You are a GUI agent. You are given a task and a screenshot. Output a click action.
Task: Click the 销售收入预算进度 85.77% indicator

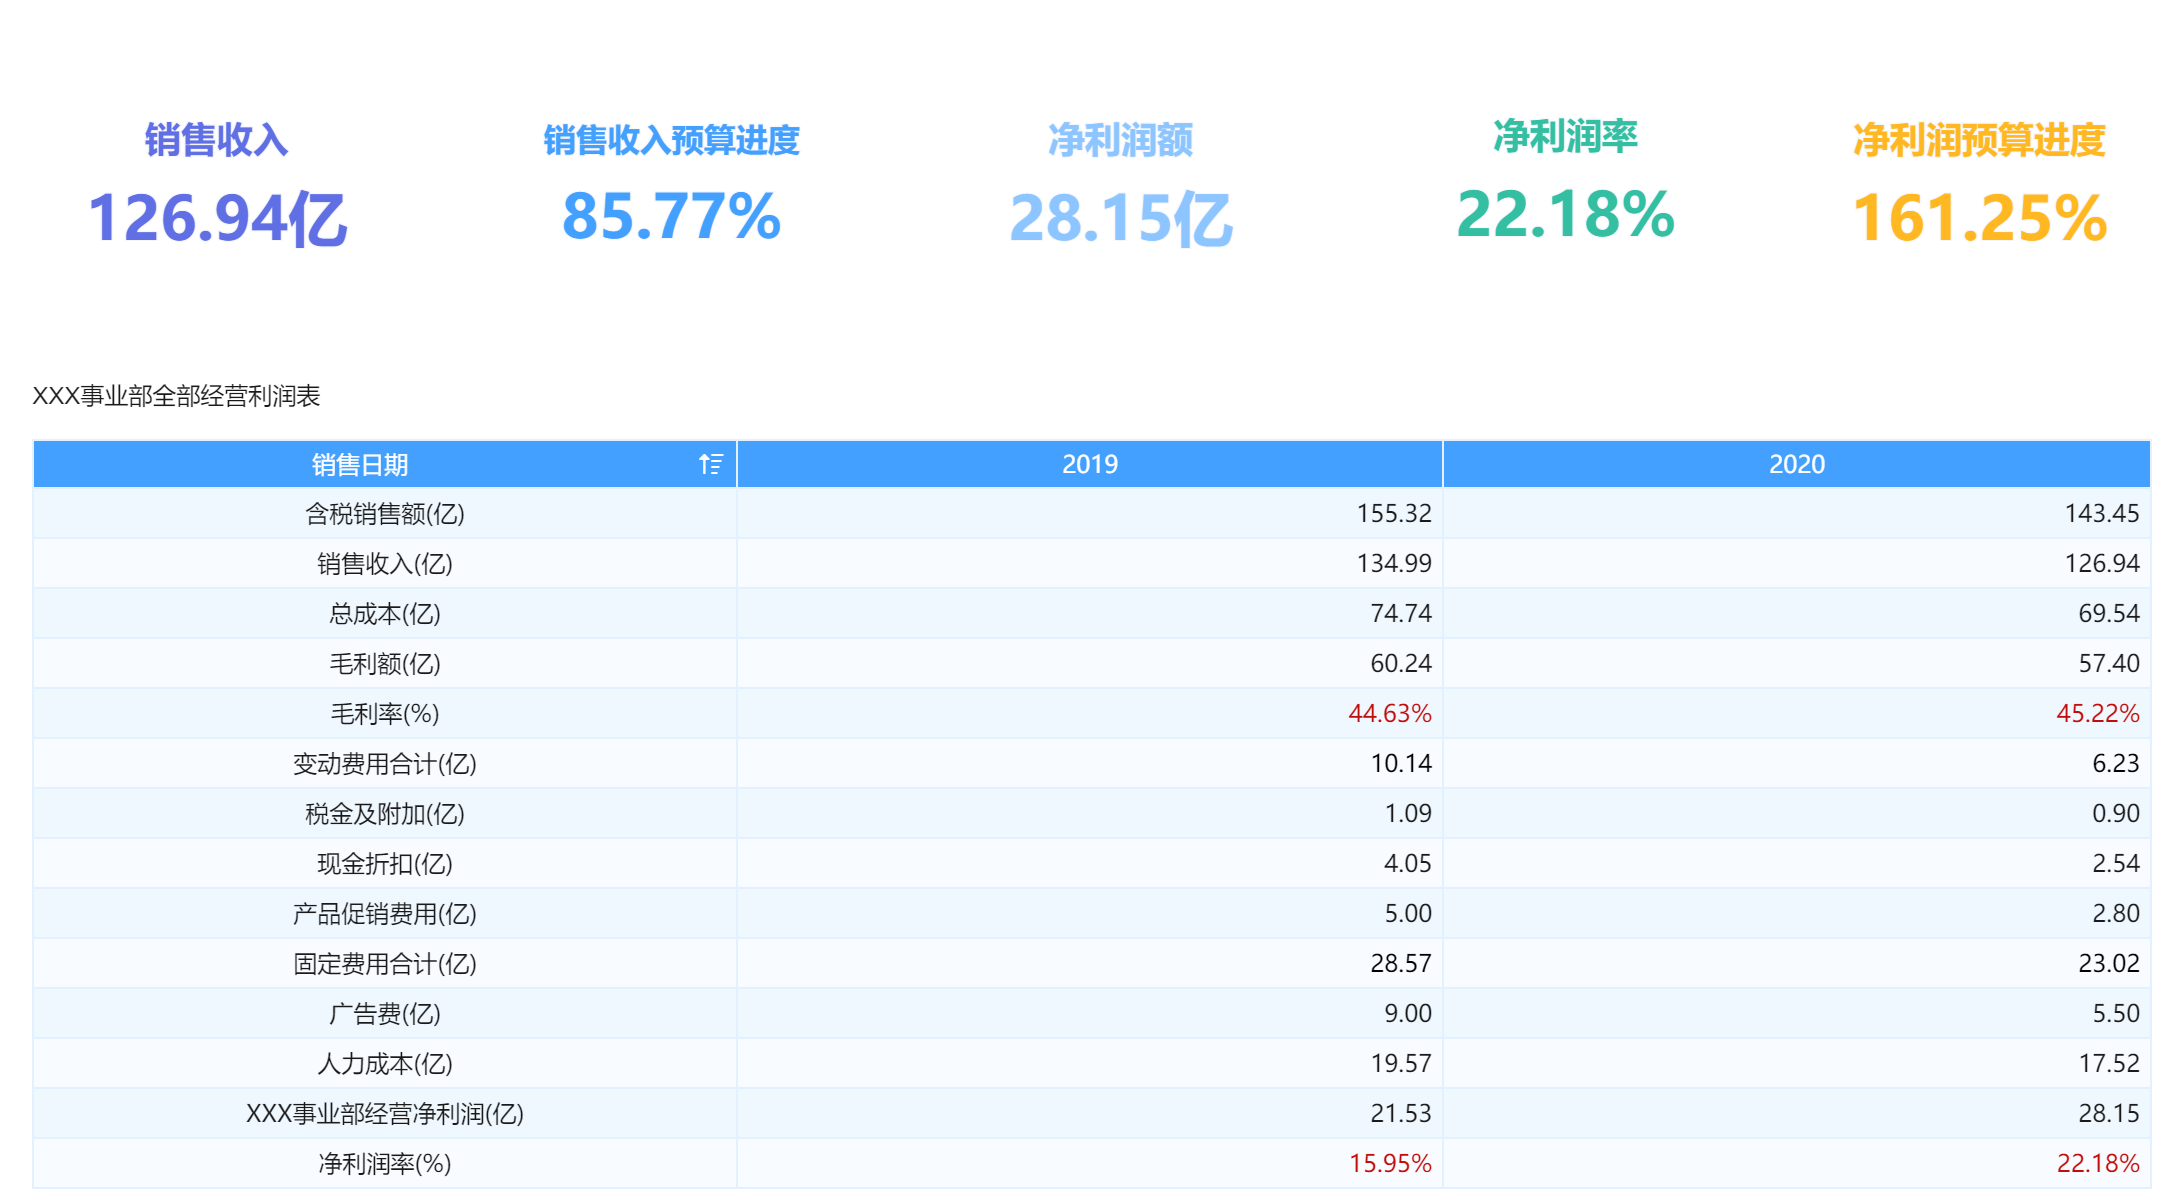pos(671,184)
